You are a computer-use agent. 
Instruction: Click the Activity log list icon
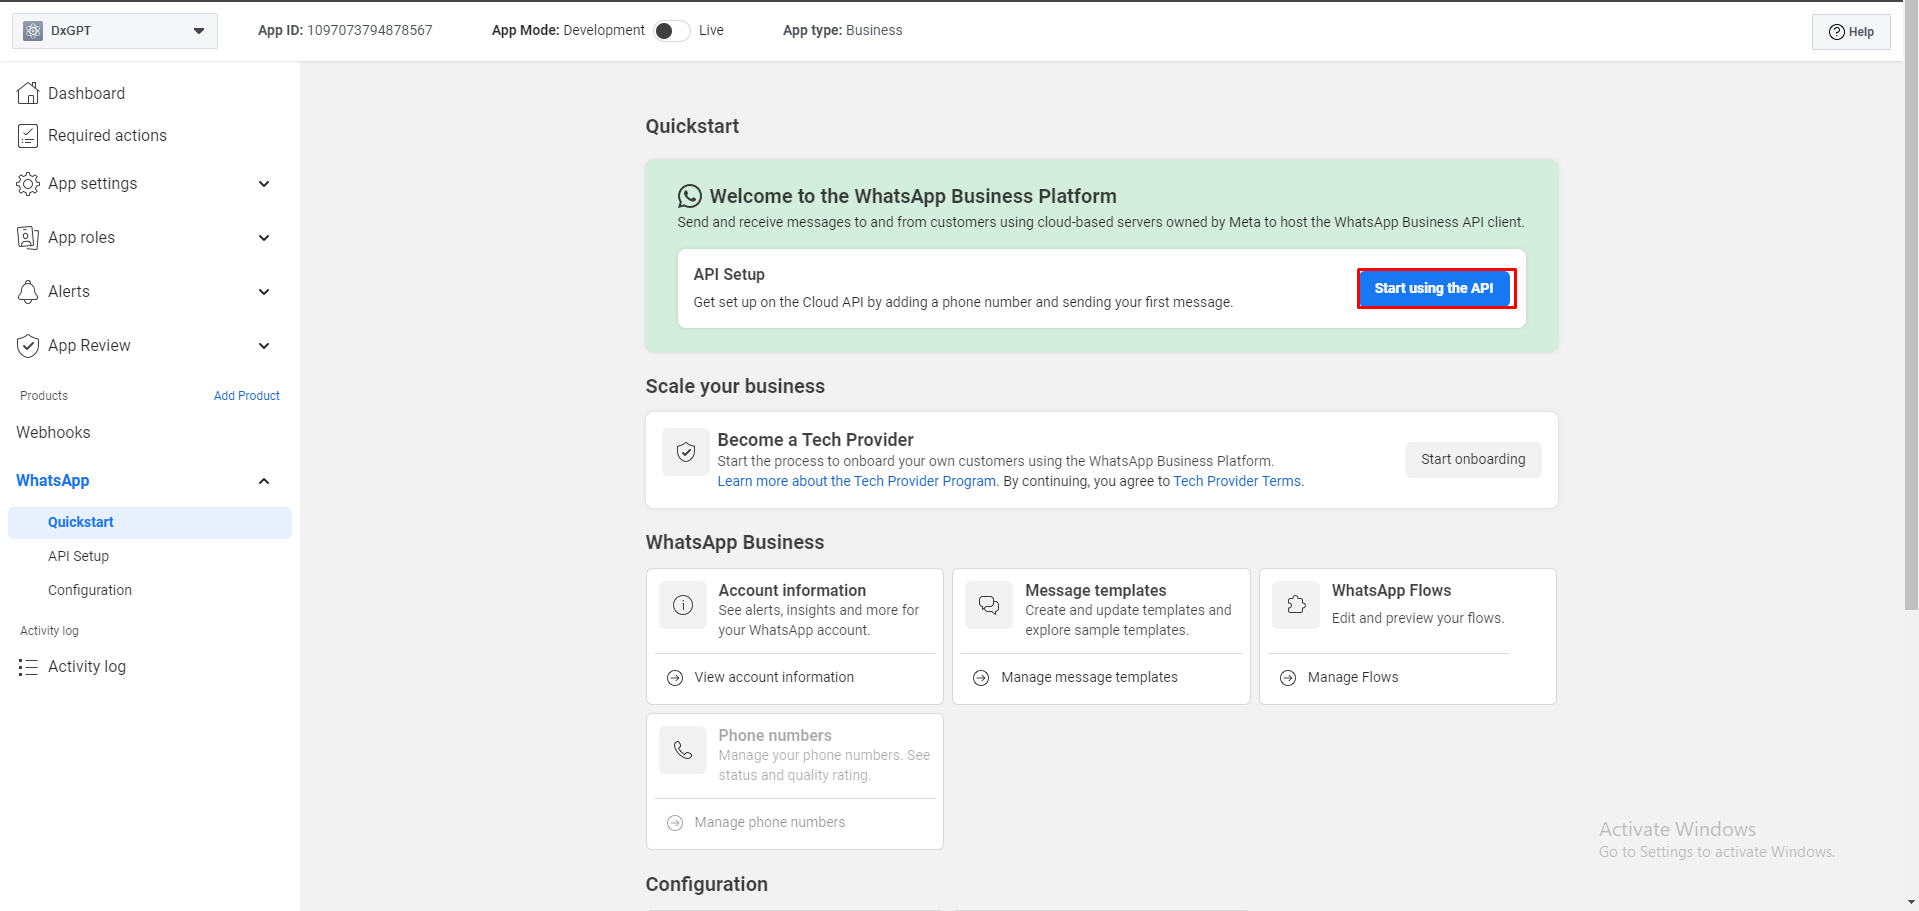click(28, 667)
